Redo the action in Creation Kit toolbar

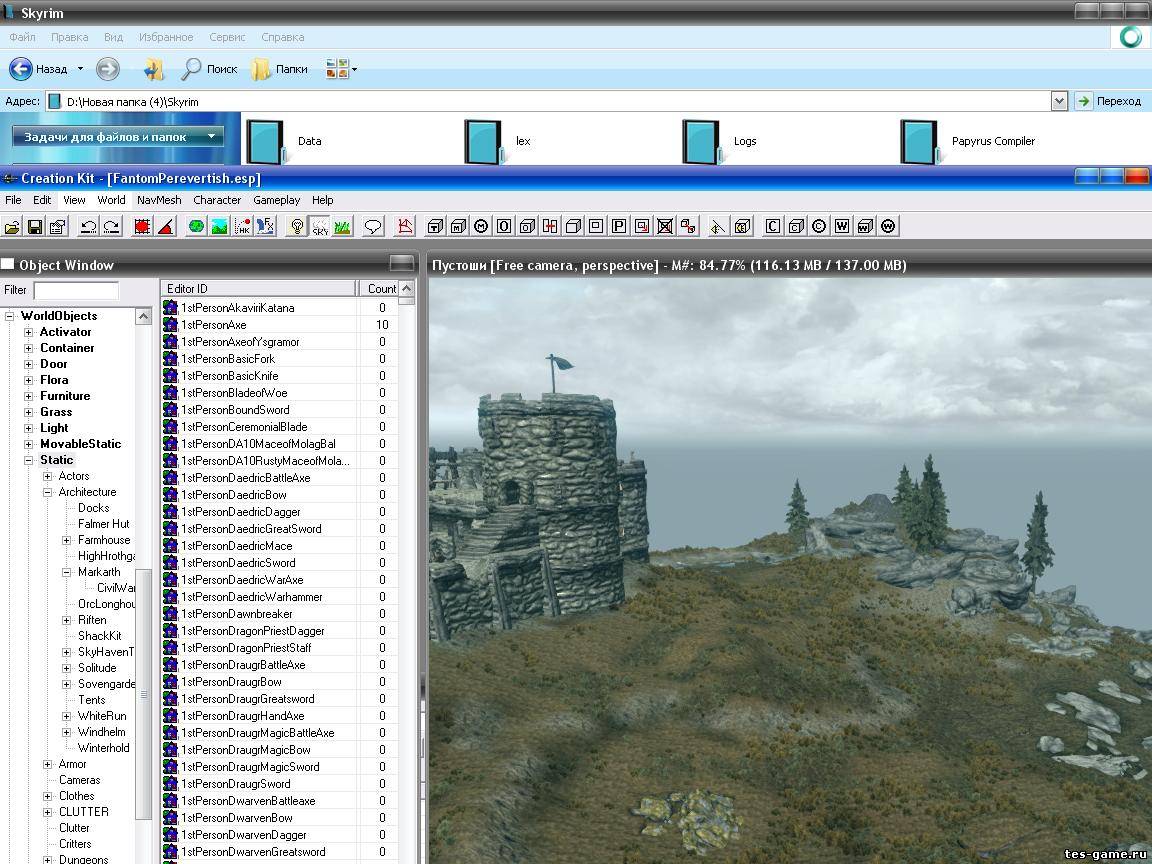[x=112, y=227]
